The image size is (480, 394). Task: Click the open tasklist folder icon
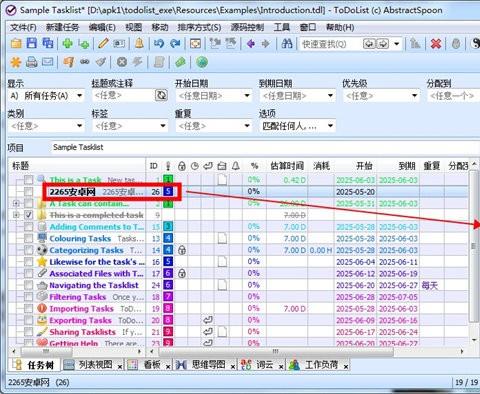[x=16, y=43]
